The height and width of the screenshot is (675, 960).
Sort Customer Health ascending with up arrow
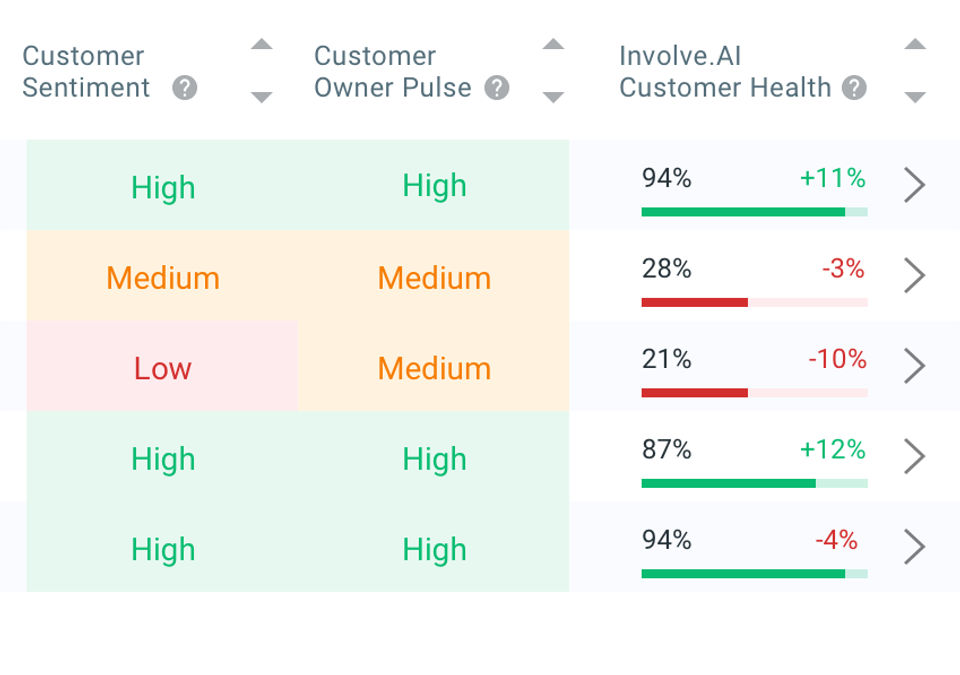point(914,45)
